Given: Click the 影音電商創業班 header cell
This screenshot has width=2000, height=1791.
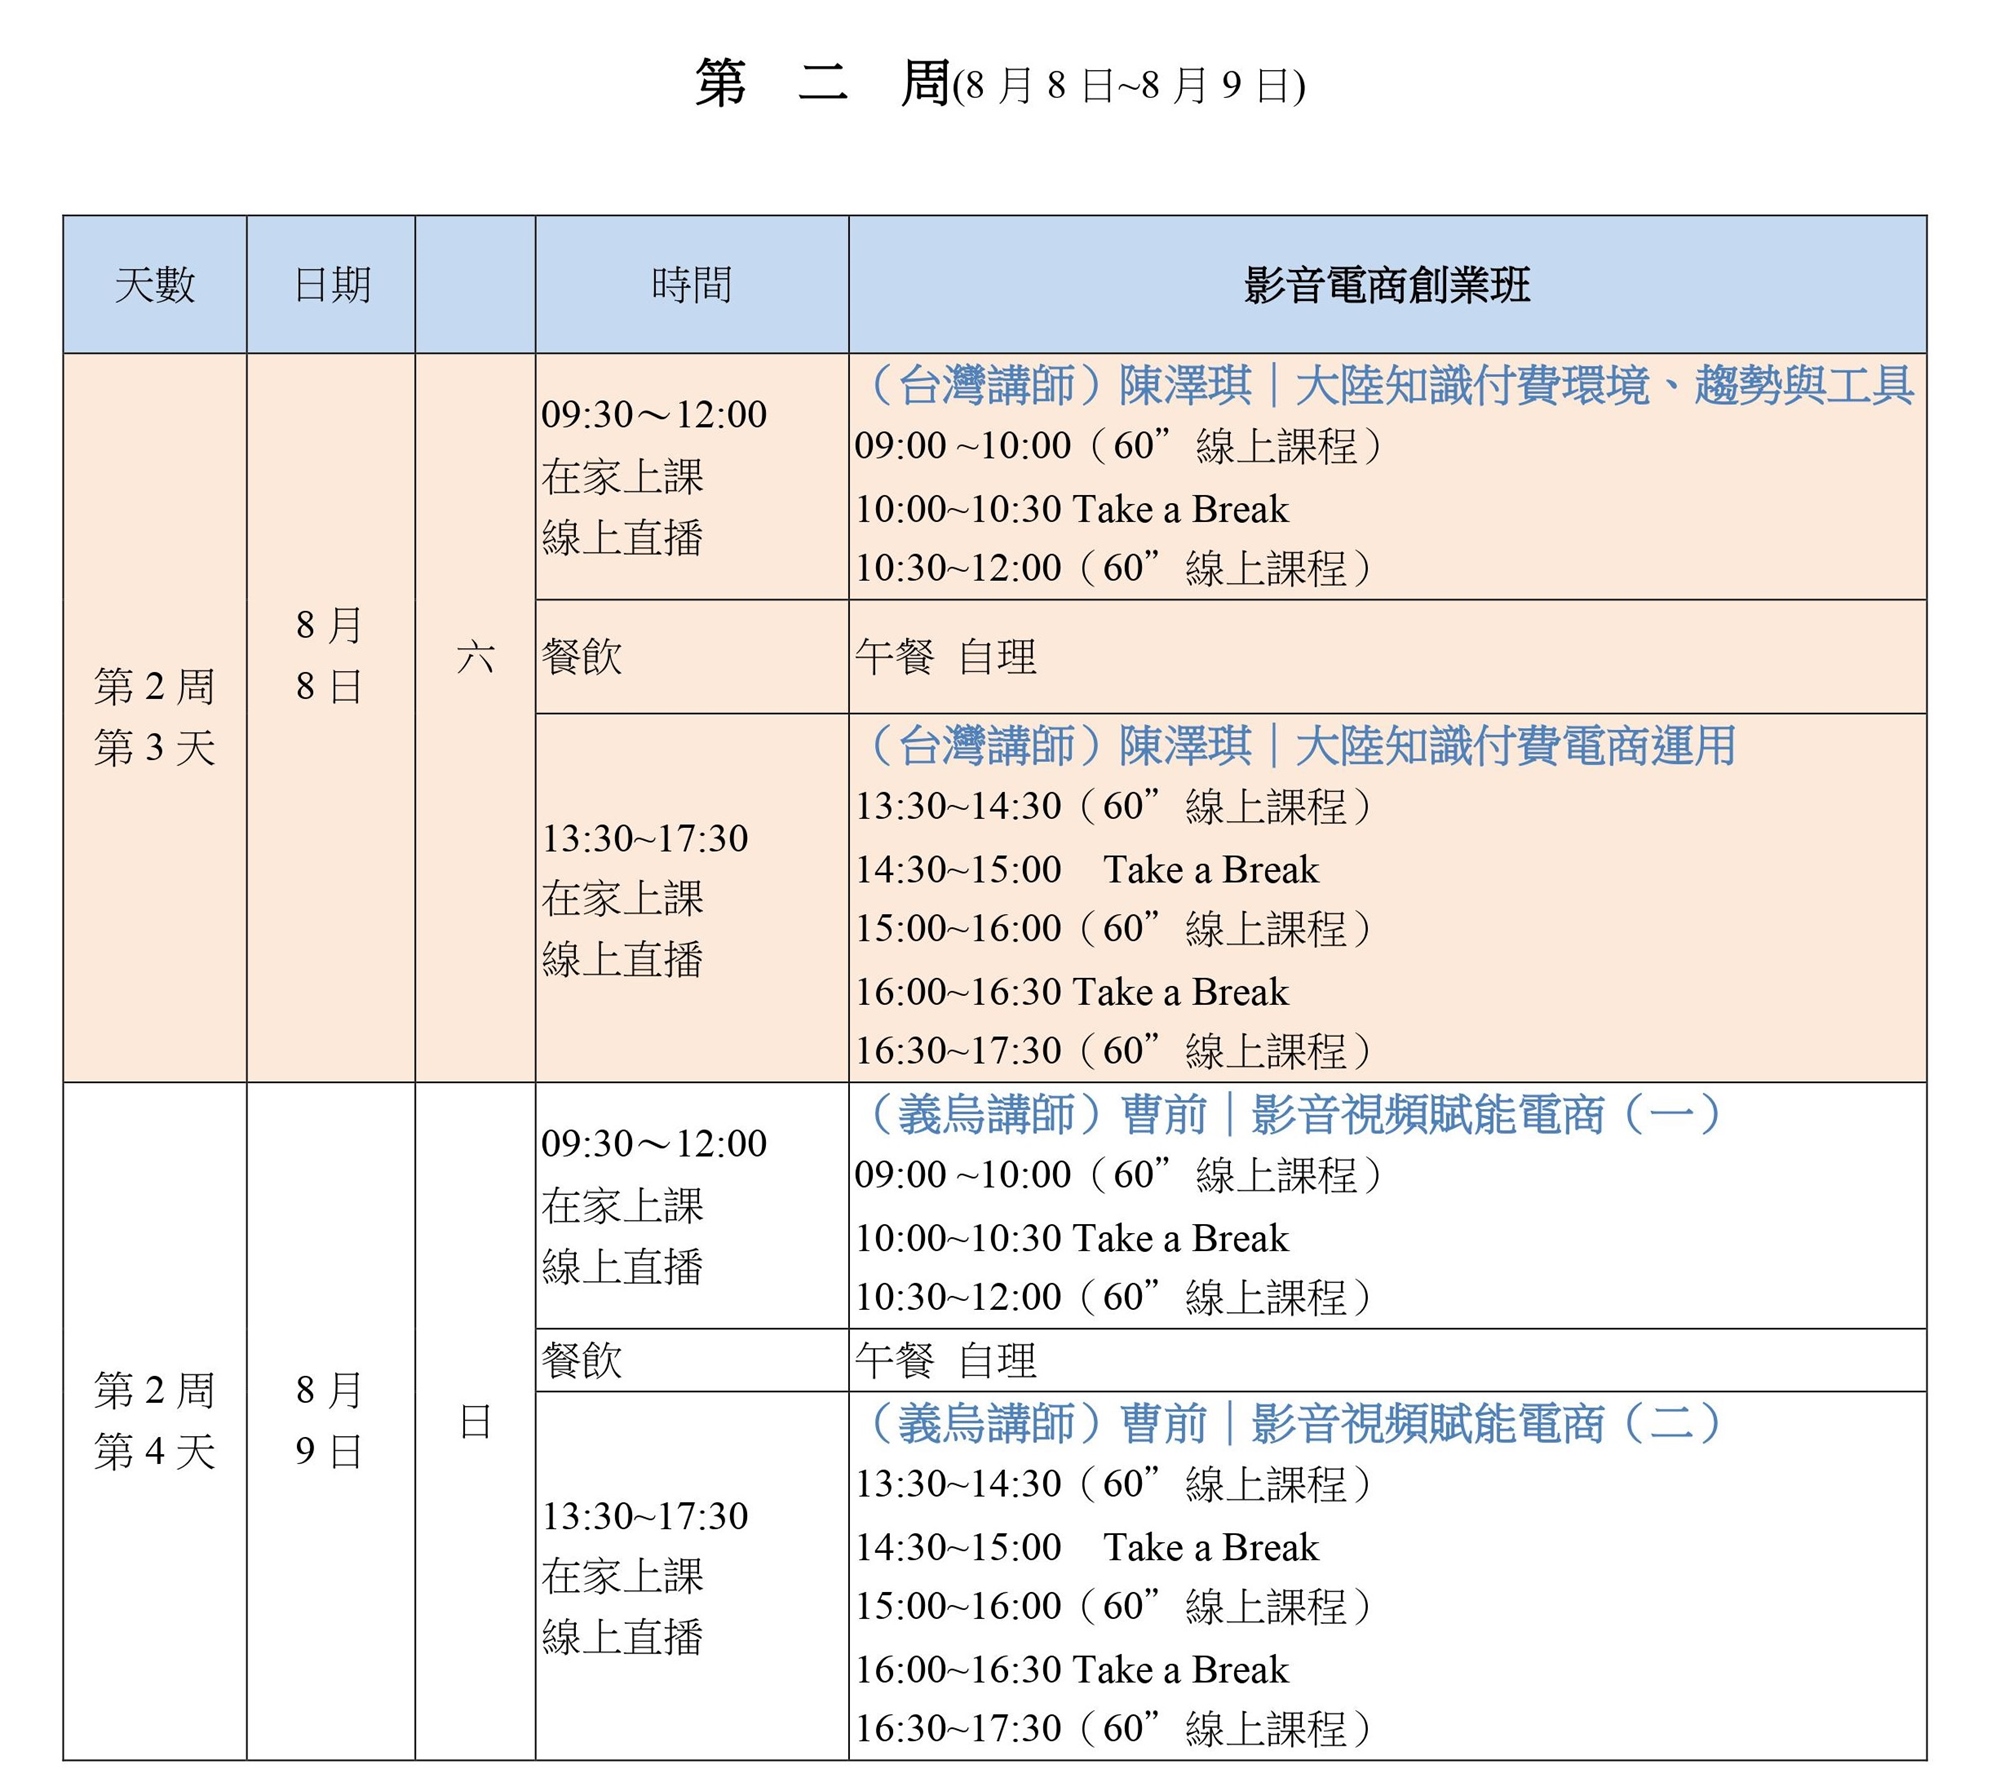Looking at the screenshot, I should click(x=1386, y=285).
